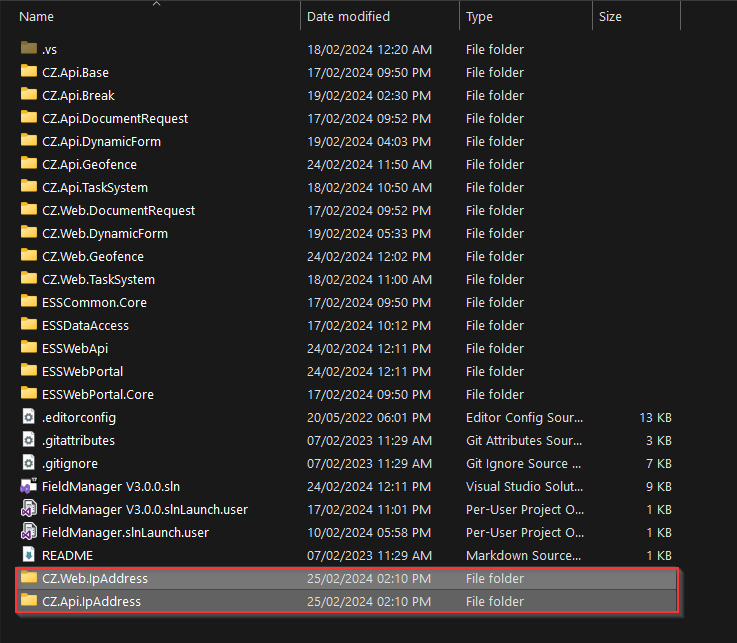Screen dimensions: 737x643
Task: Click the CZ.Web.TaskSystem folder icon
Action: (x=29, y=278)
